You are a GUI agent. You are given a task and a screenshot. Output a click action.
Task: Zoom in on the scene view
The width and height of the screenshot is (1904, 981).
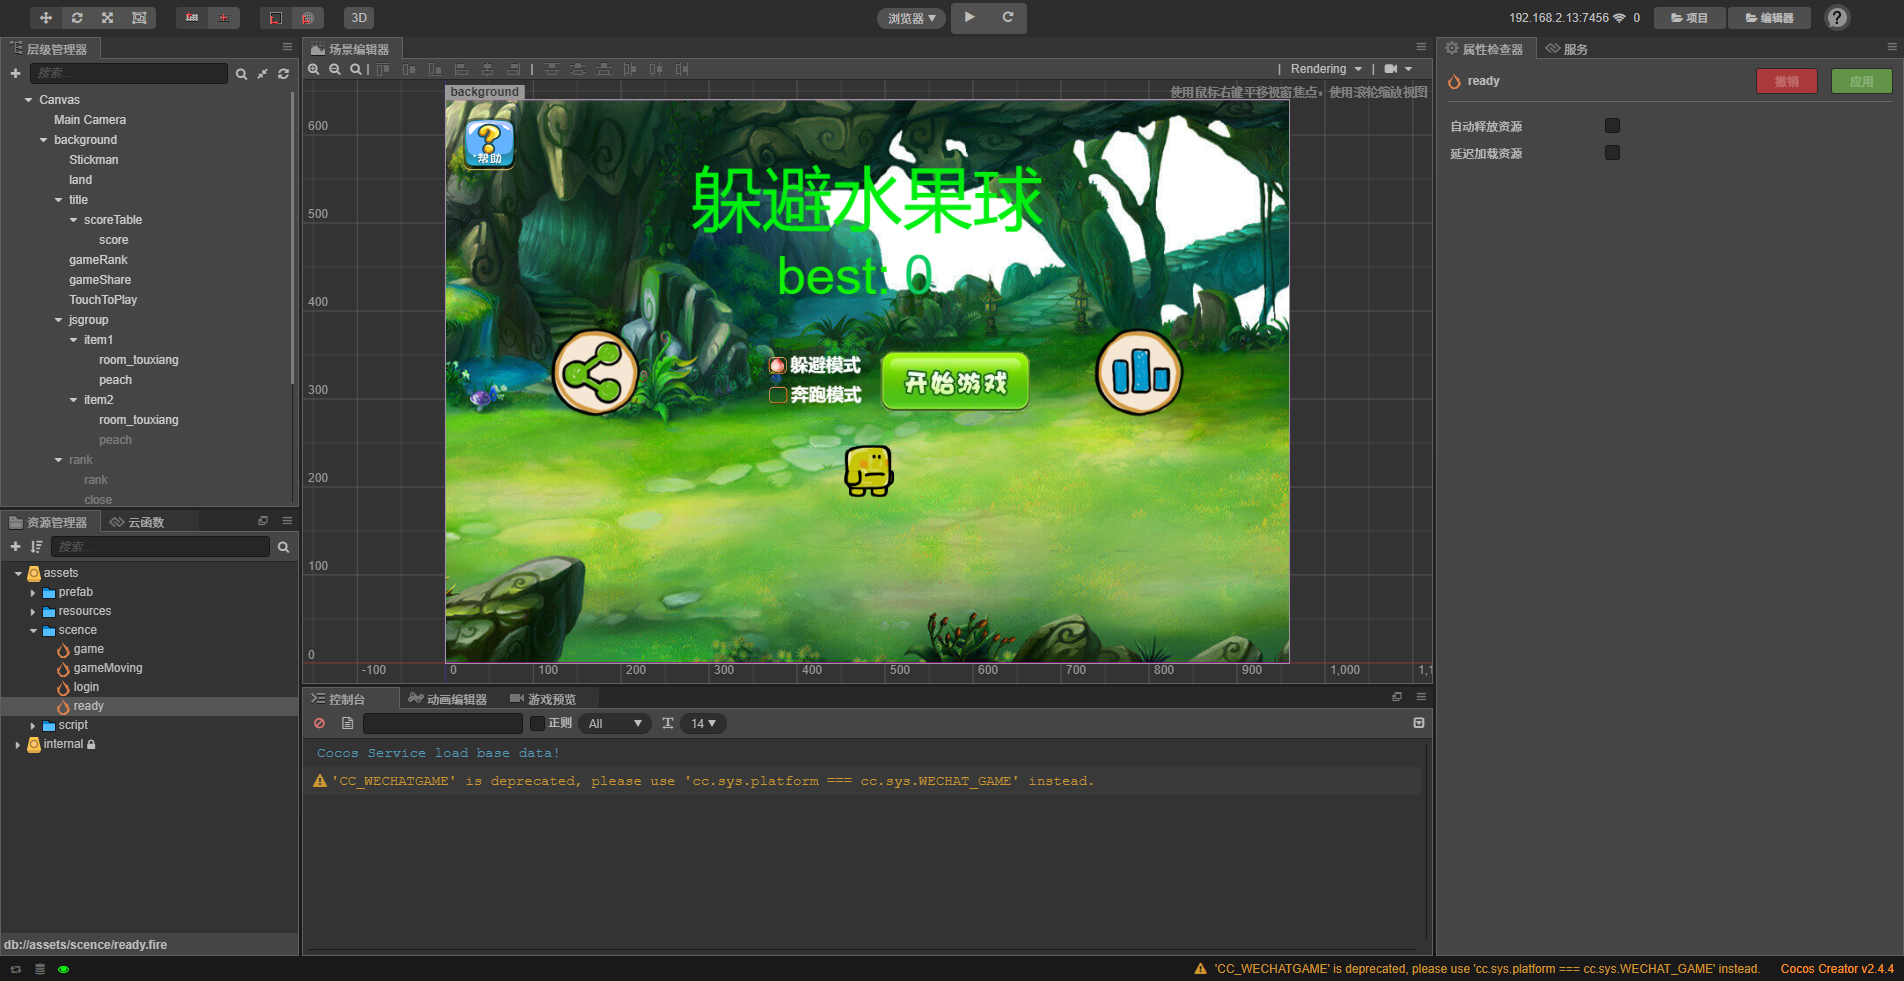click(x=313, y=69)
